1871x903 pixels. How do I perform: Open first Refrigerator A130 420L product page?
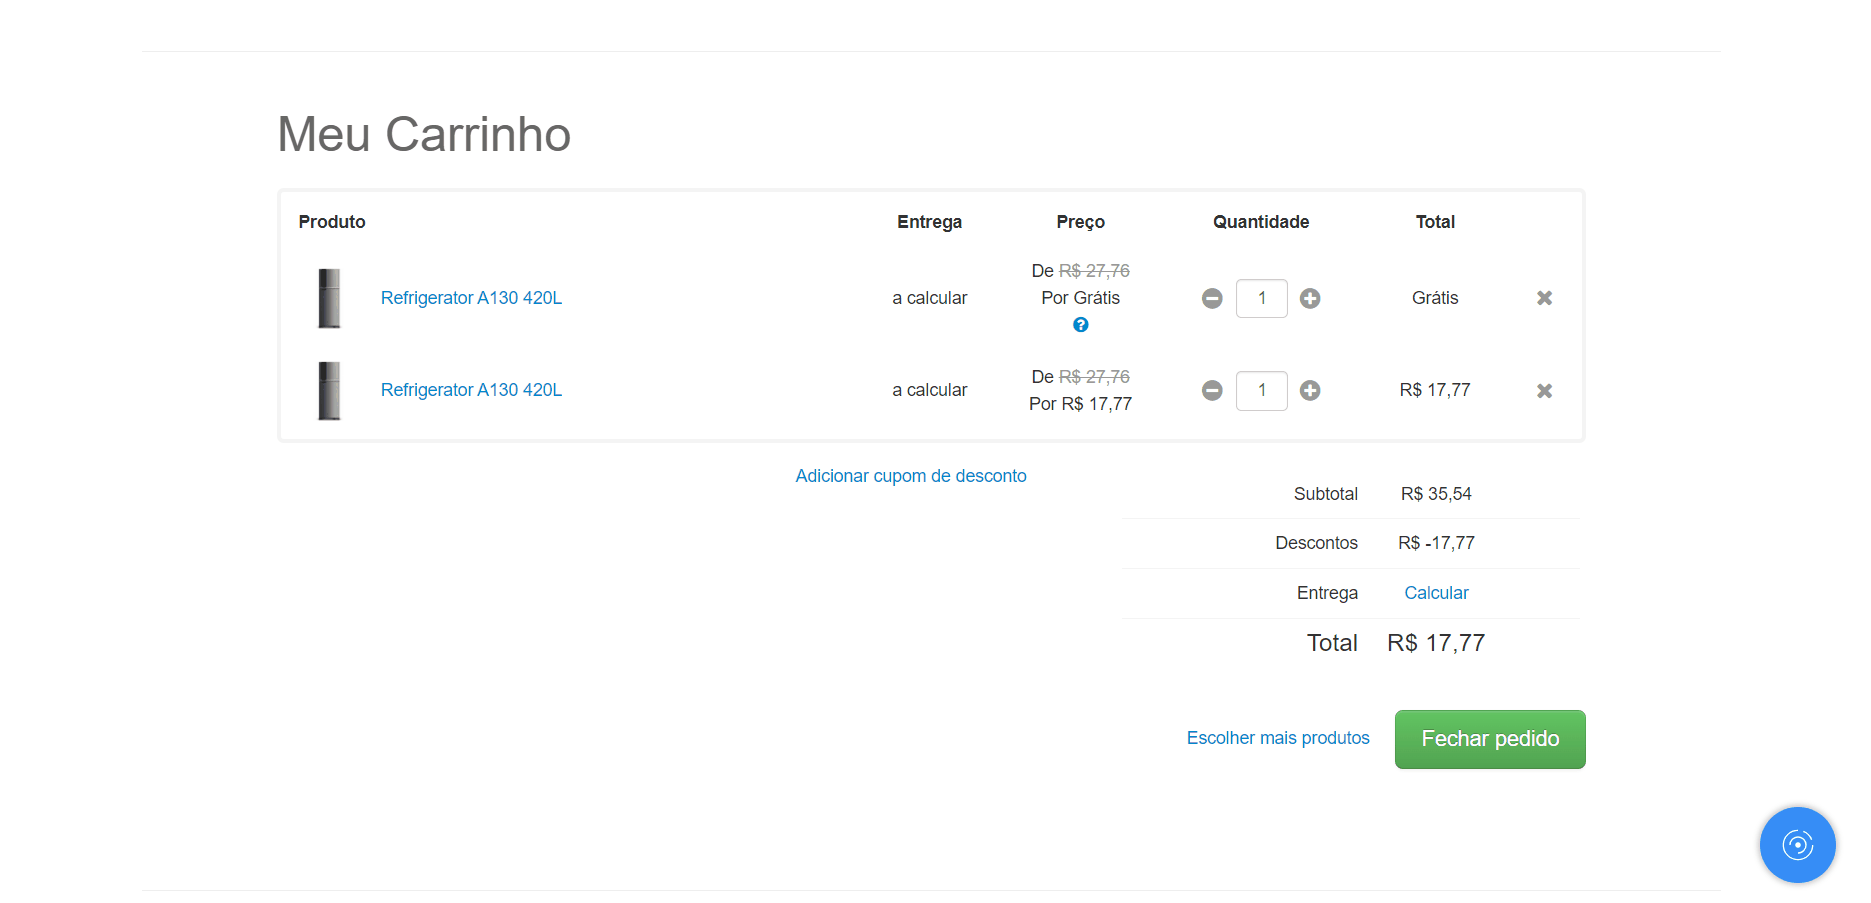pos(470,297)
